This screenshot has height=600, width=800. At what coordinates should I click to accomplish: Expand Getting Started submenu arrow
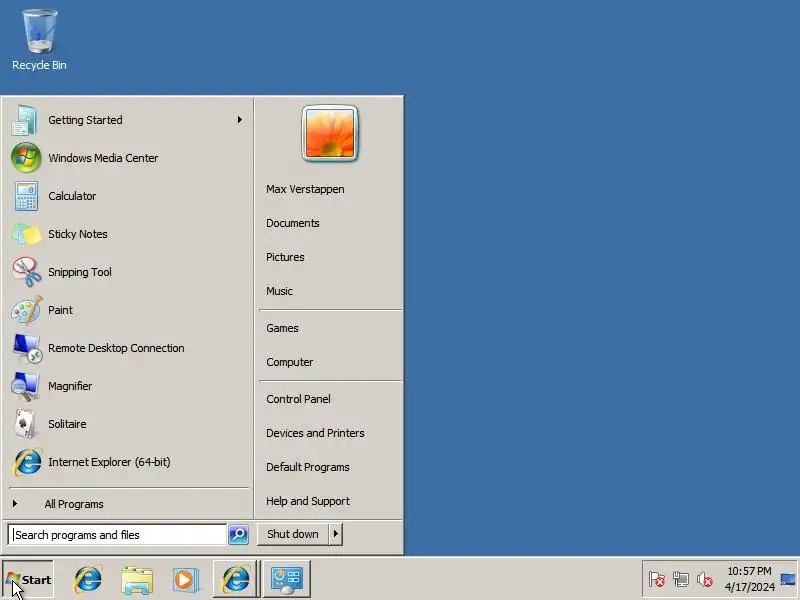[x=239, y=120]
